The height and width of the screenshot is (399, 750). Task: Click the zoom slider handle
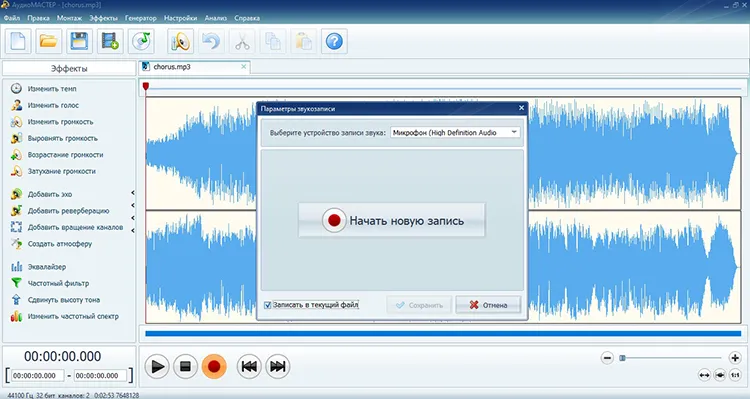[x=622, y=358]
